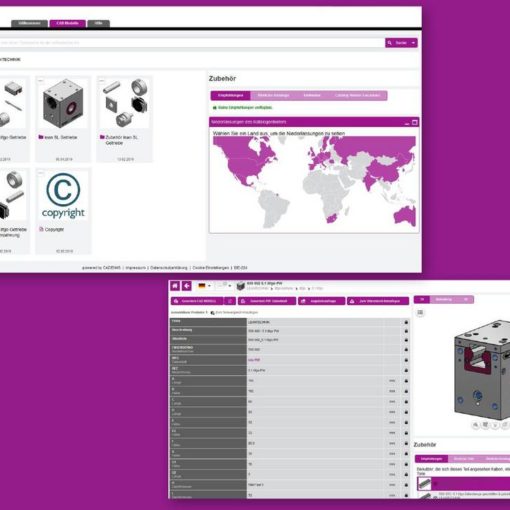Click the magnifier icon in the Suche button
Image resolution: width=510 pixels, height=510 pixels.
390,43
